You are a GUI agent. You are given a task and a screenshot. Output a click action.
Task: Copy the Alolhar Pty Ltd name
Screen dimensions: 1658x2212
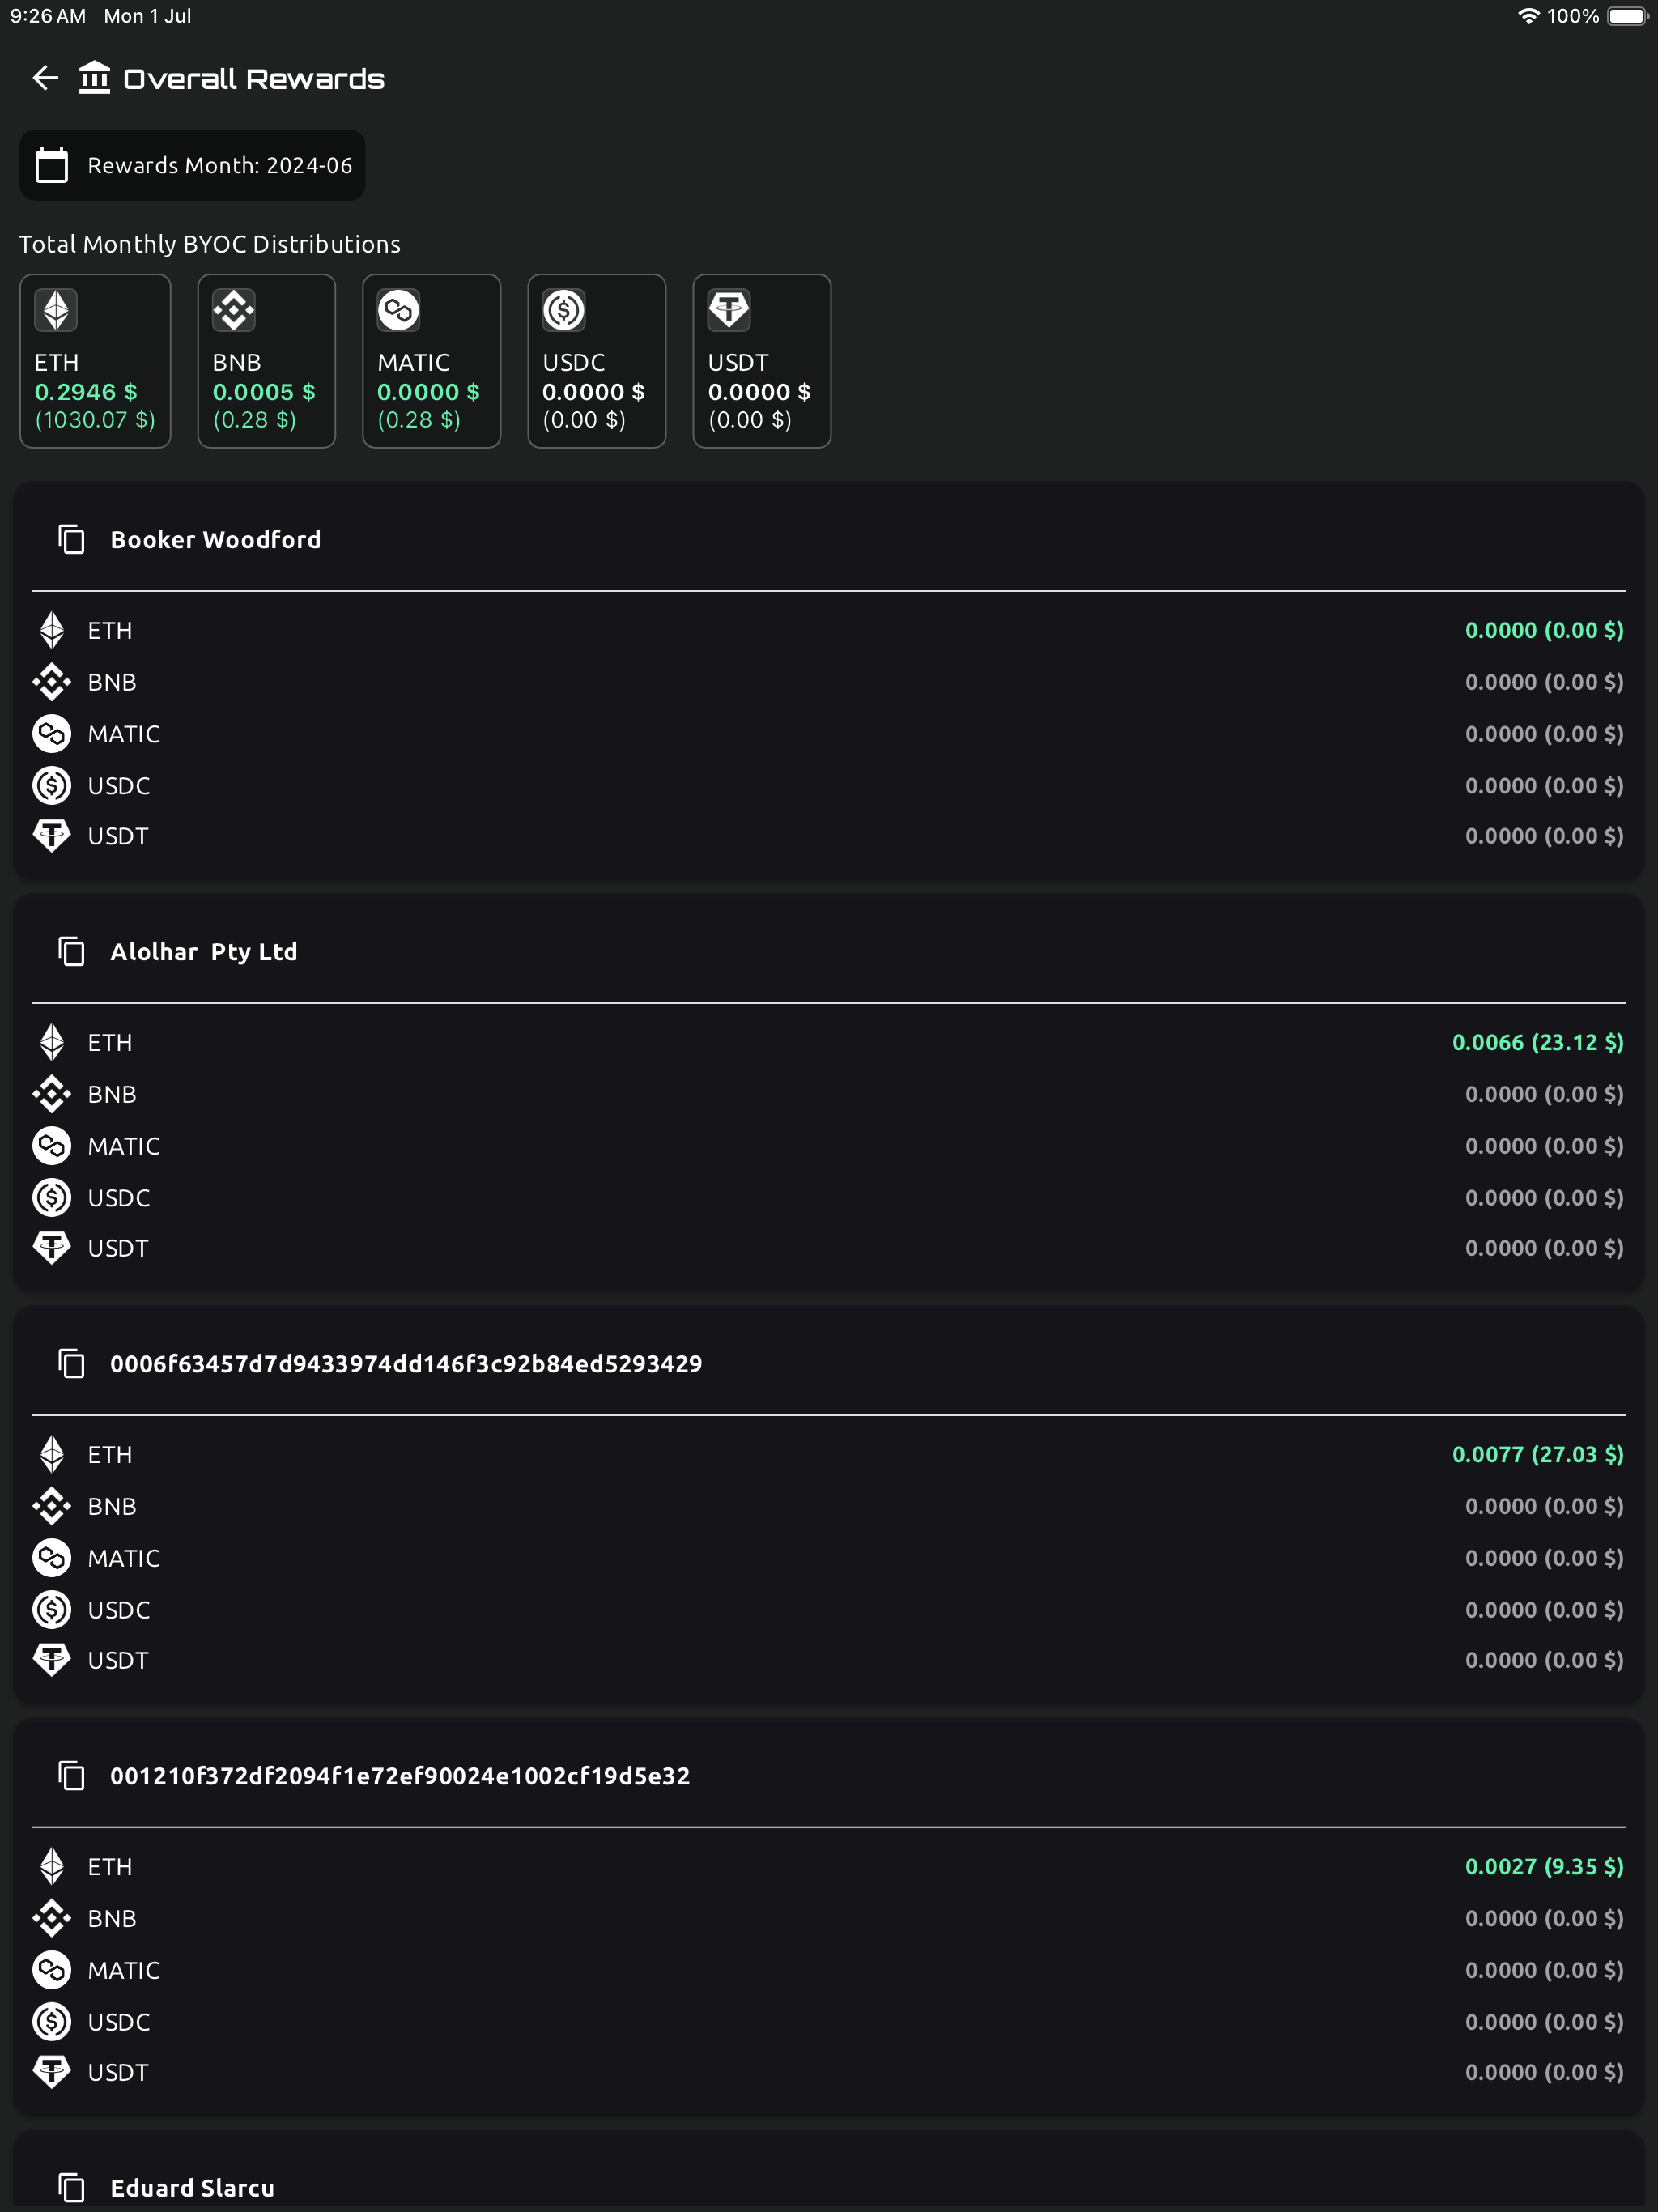pos(72,952)
